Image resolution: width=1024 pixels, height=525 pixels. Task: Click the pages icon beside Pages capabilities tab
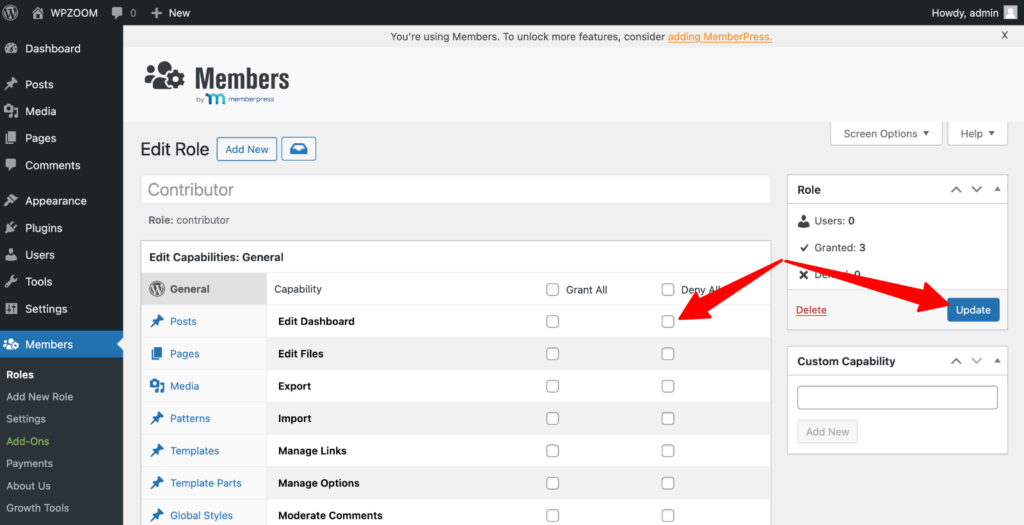click(x=157, y=353)
